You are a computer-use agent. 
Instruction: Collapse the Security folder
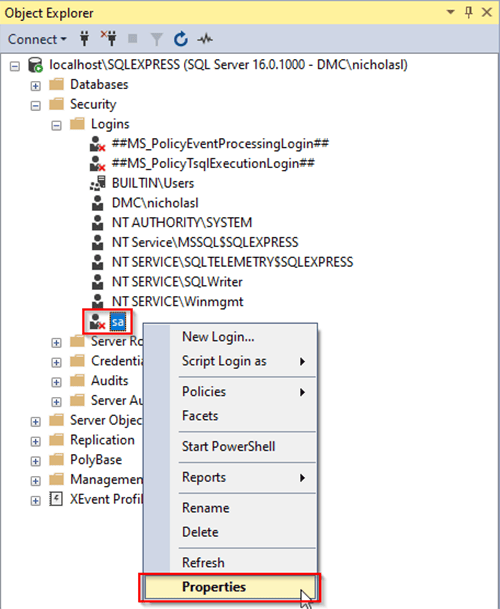35,106
